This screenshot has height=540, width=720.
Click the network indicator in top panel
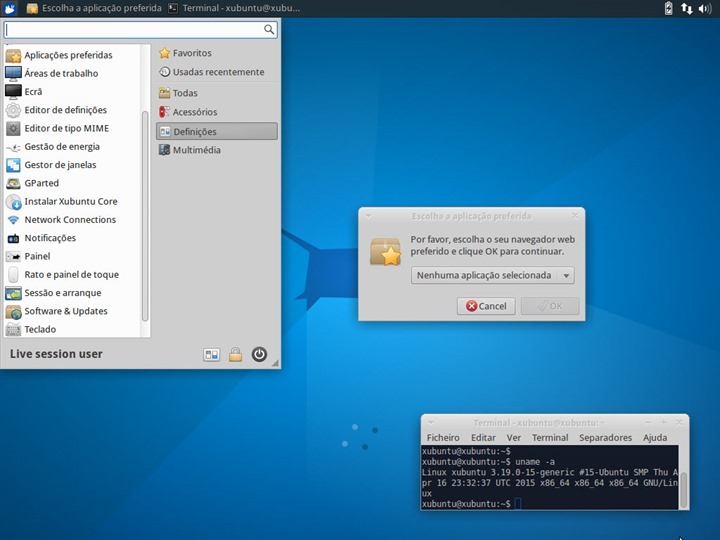click(687, 8)
